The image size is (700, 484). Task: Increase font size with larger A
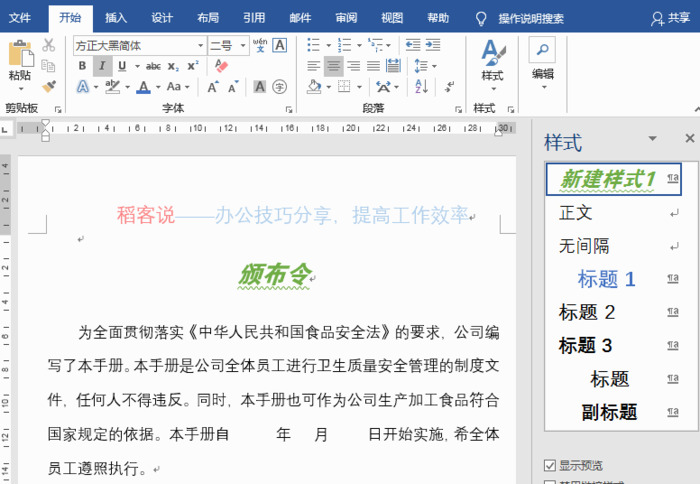213,87
